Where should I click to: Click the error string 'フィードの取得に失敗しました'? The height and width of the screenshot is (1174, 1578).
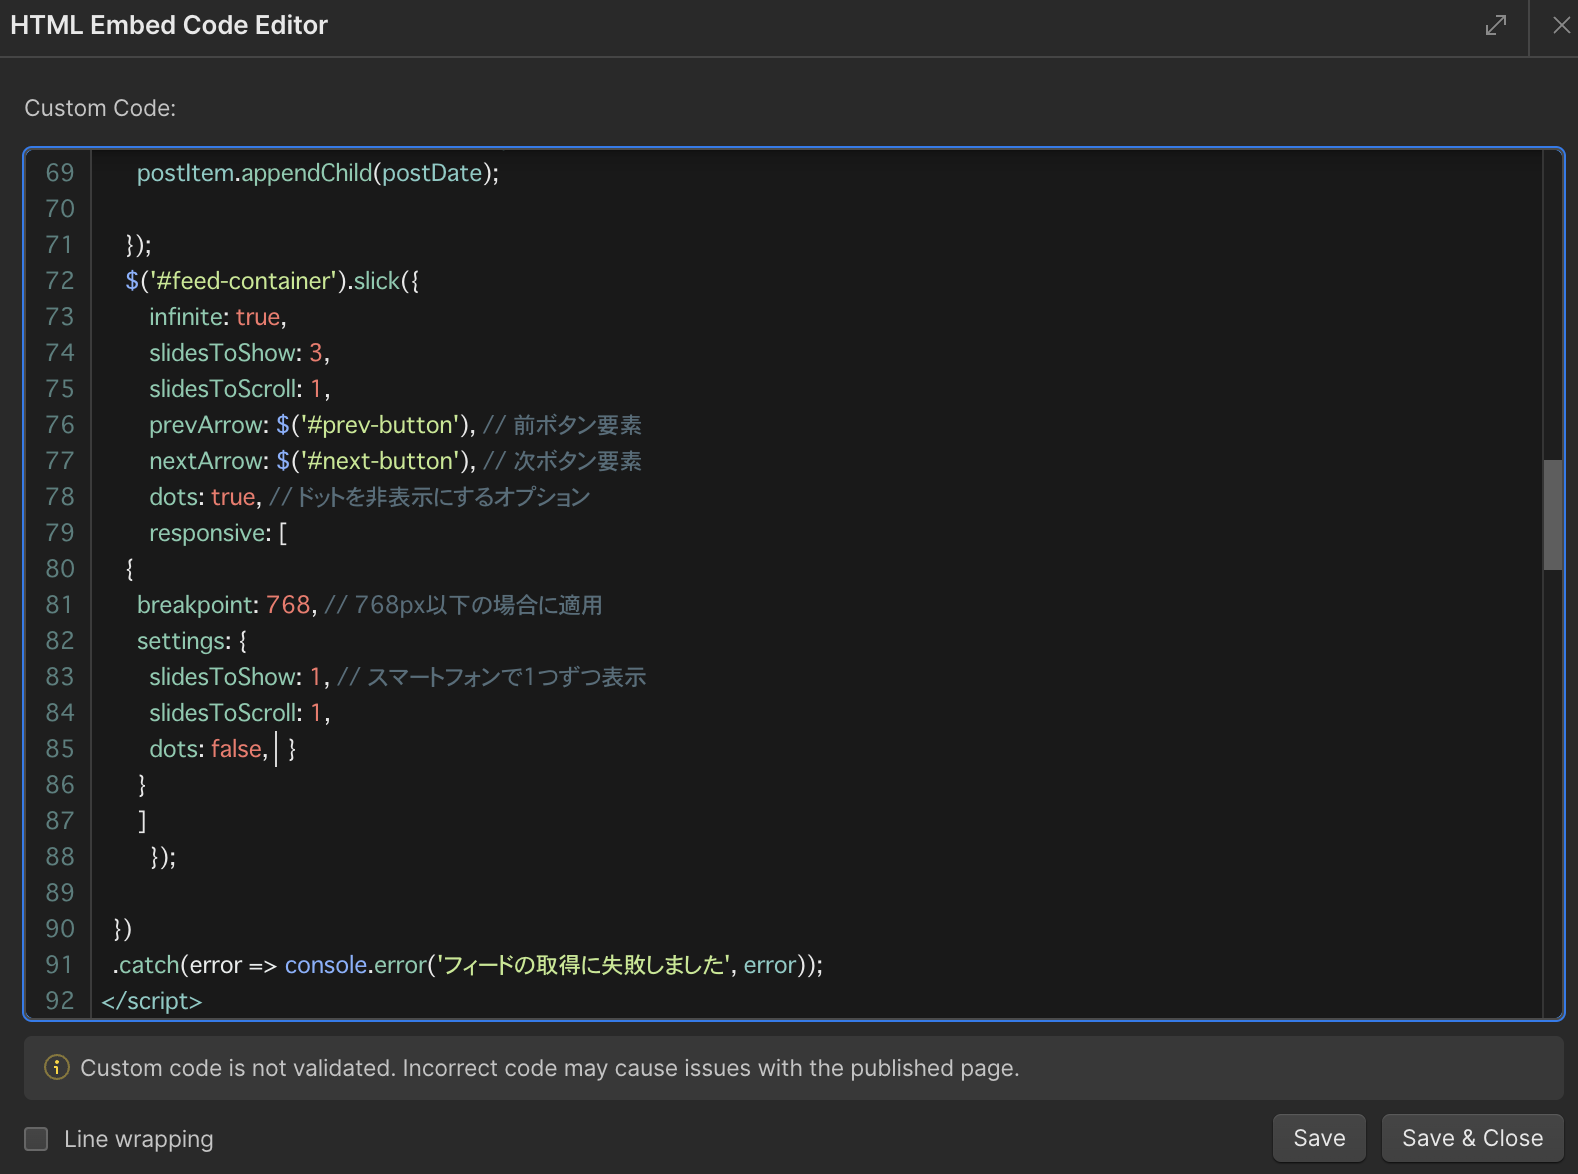point(583,965)
